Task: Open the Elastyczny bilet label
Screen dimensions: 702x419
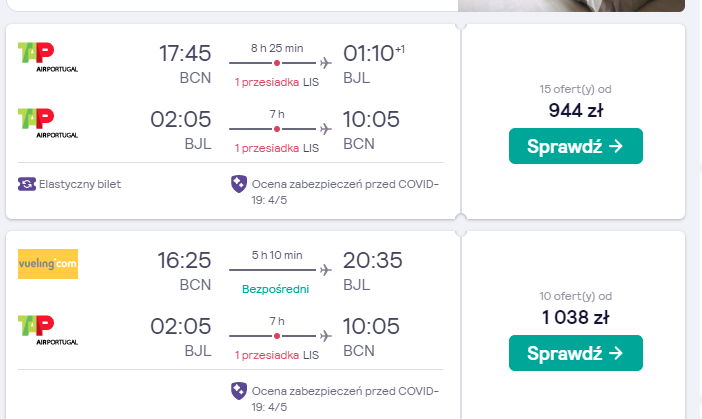Action: [80, 184]
